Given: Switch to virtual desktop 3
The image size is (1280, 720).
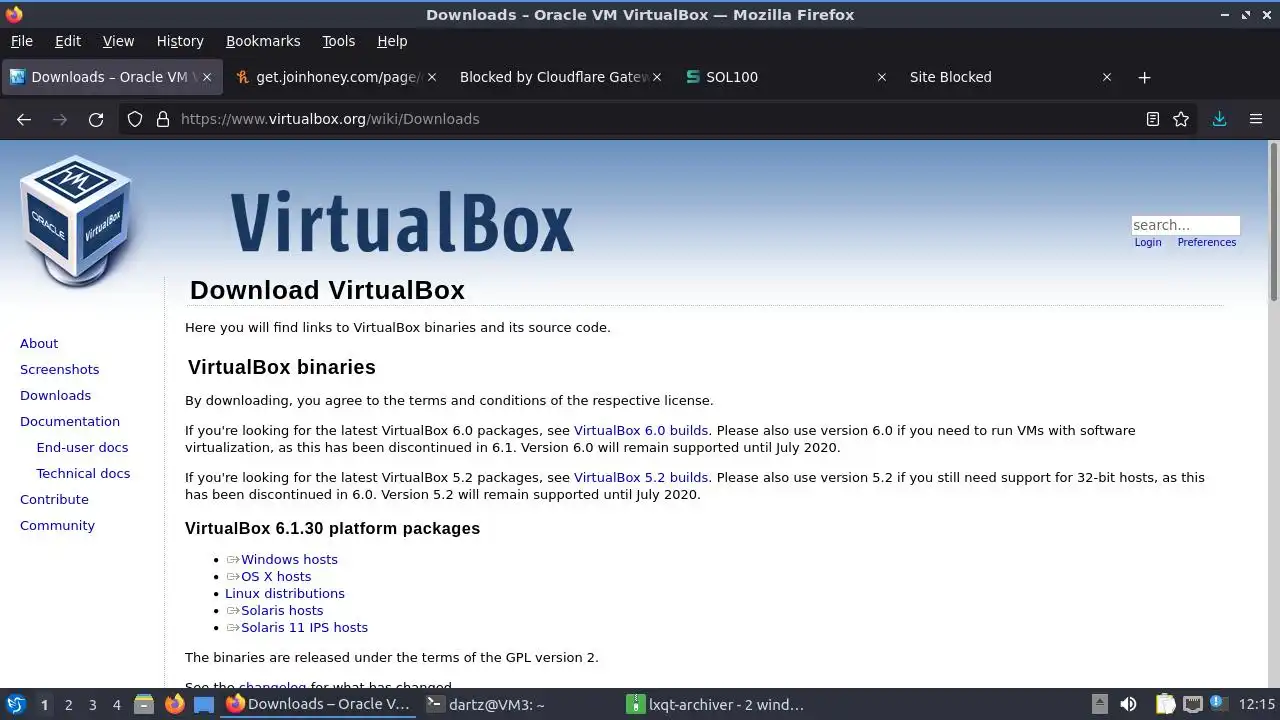Looking at the screenshot, I should tap(92, 705).
